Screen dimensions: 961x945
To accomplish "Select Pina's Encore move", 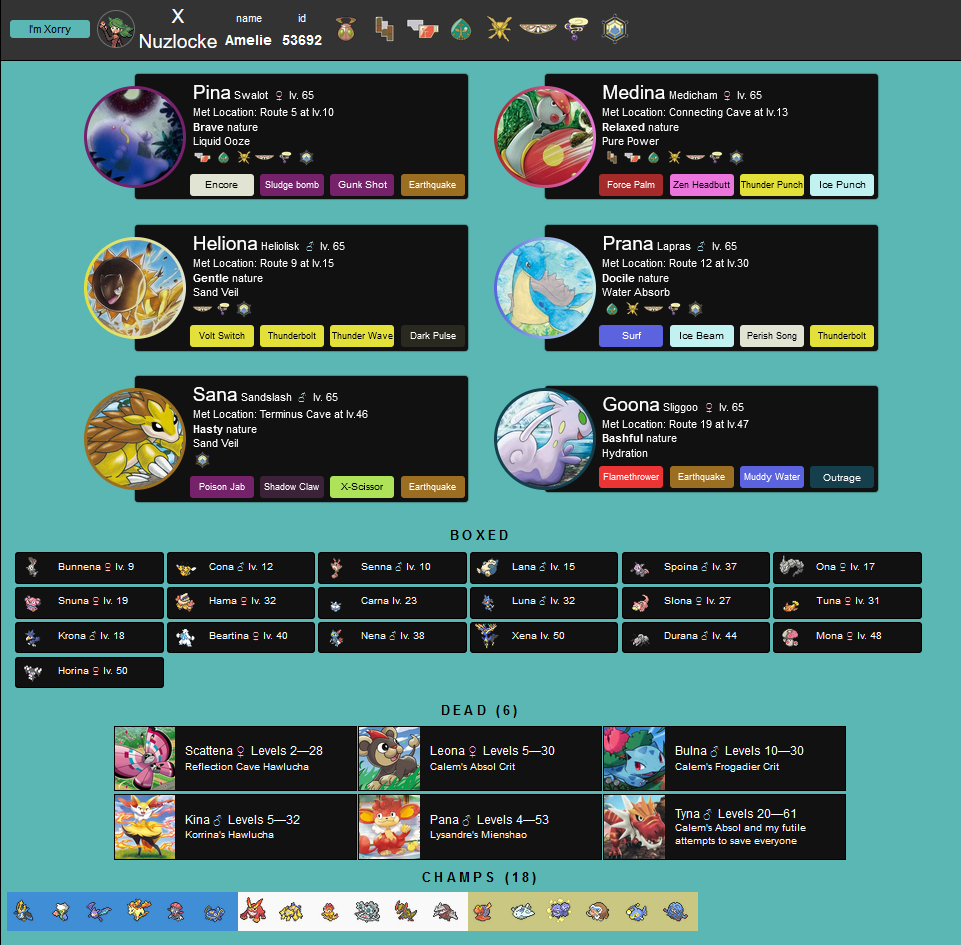I will [x=221, y=184].
